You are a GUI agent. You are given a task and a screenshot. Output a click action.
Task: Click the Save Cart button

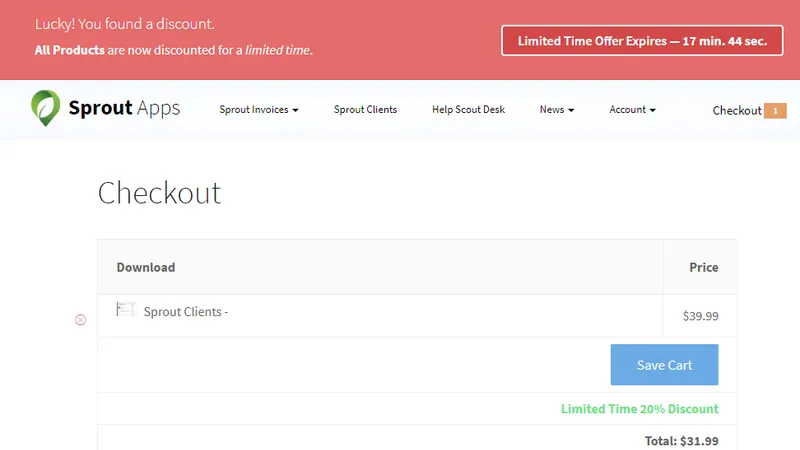click(x=664, y=365)
